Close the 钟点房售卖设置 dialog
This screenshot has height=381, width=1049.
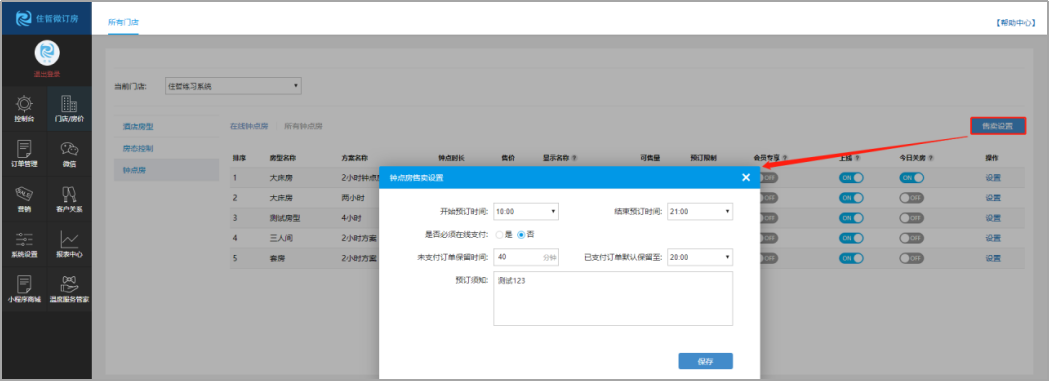click(746, 177)
